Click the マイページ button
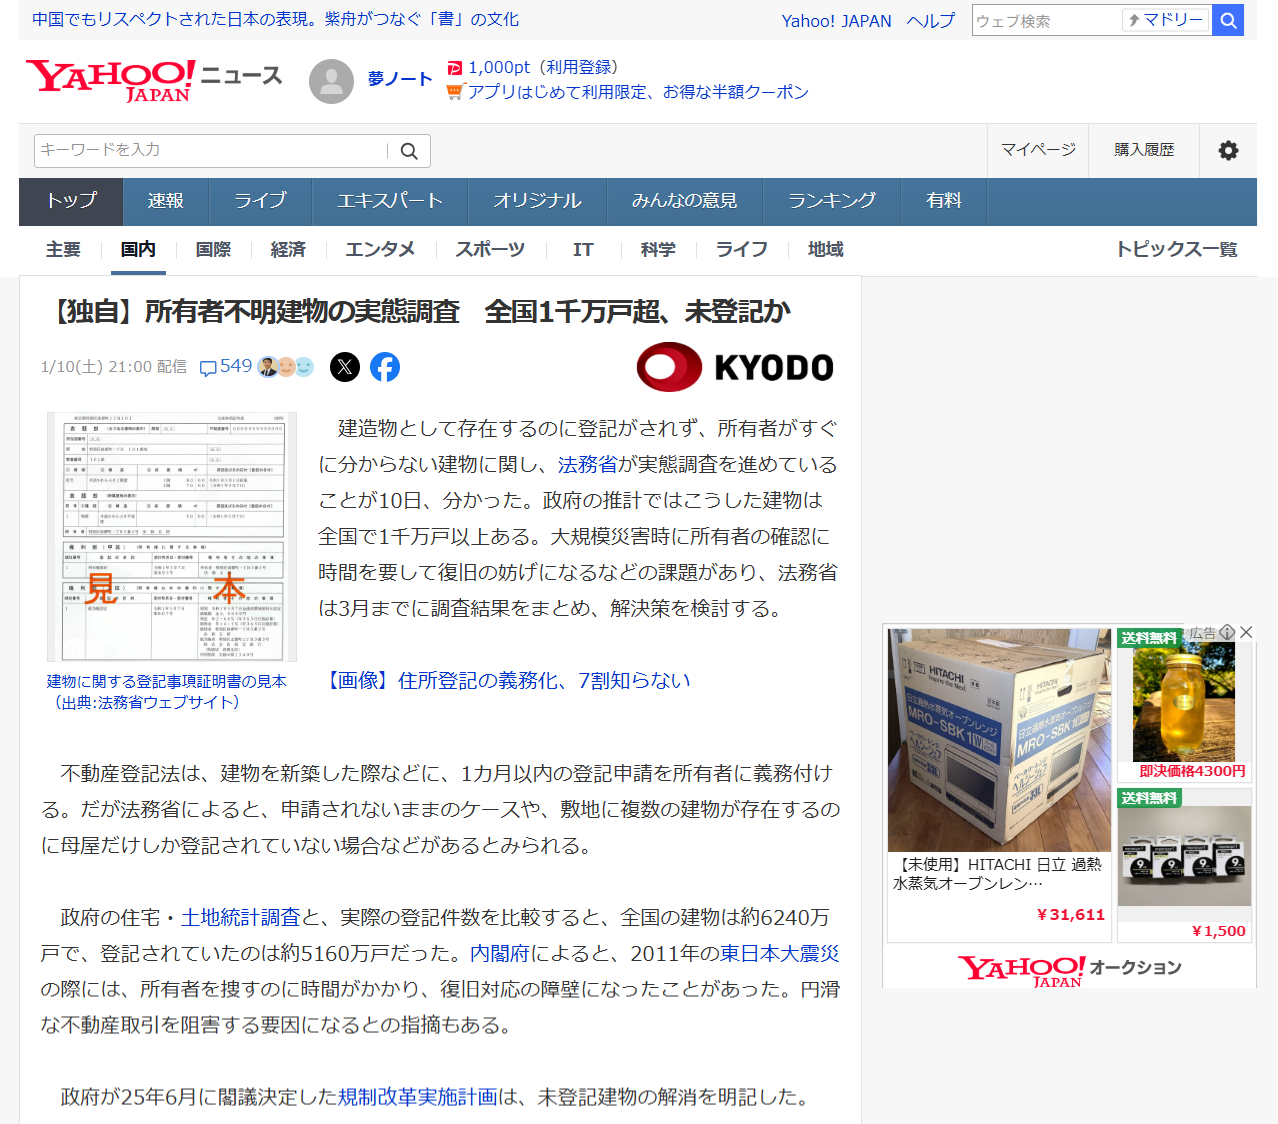 [1038, 150]
